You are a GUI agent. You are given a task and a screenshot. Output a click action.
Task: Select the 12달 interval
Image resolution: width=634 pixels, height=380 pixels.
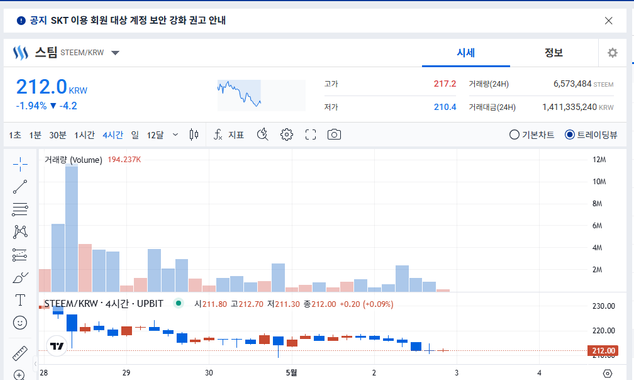[155, 135]
